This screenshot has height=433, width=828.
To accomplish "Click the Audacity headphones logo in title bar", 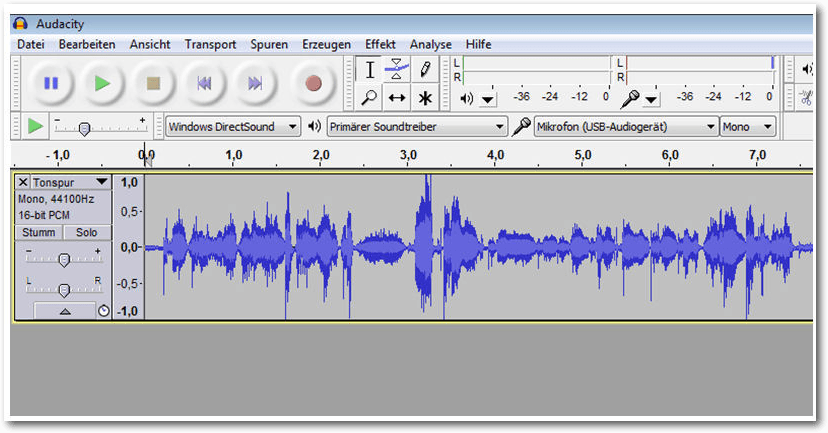I will click(x=20, y=24).
